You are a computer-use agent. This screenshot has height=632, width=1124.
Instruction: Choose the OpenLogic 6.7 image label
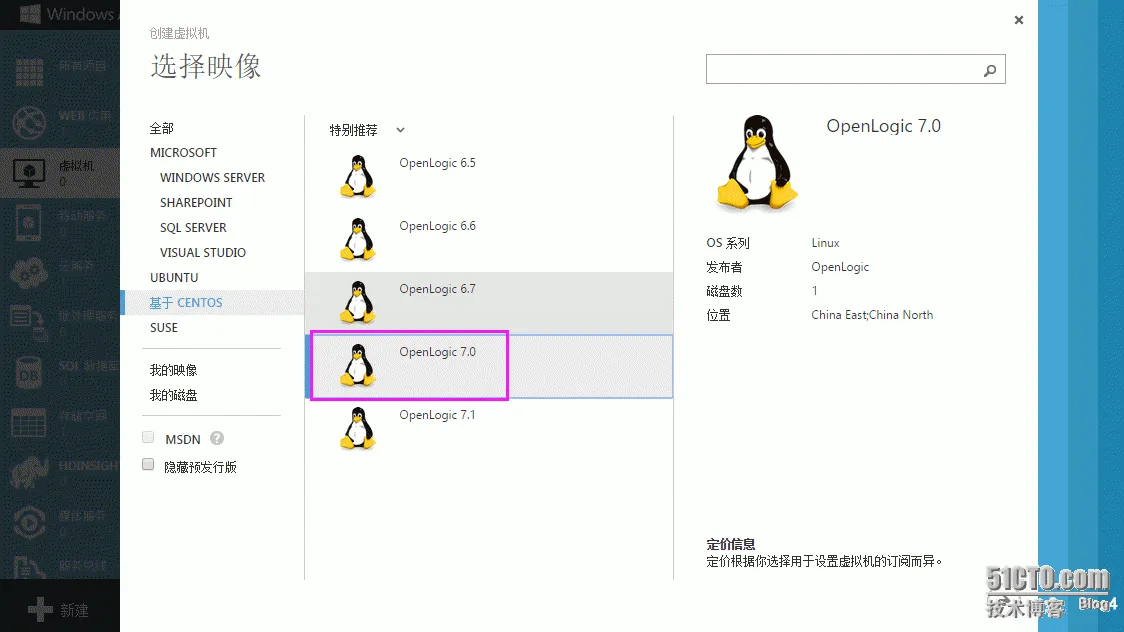(437, 289)
